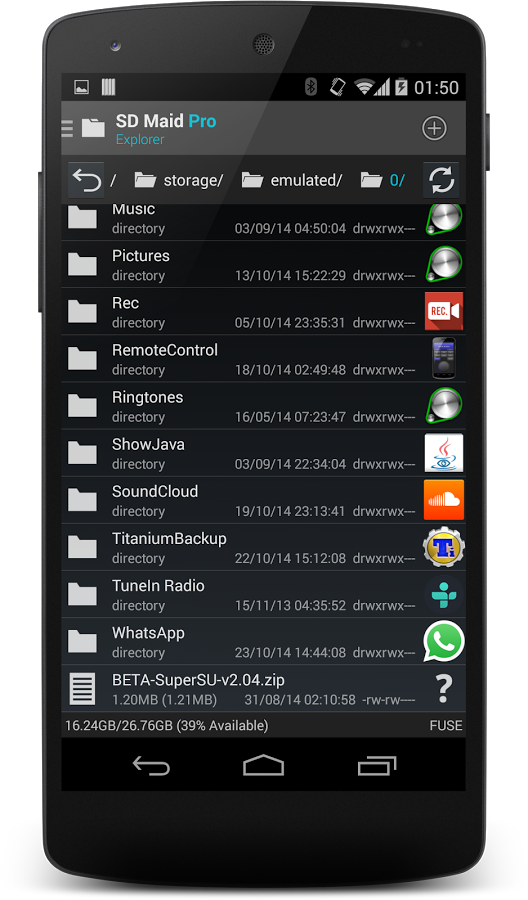Tap the Wi-Fi signal status icon
The image size is (528, 900).
[x=363, y=87]
